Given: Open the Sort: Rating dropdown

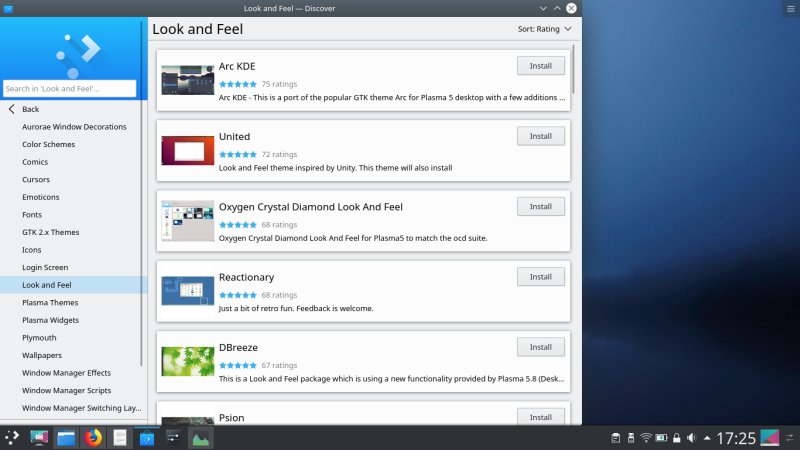Looking at the screenshot, I should point(544,29).
